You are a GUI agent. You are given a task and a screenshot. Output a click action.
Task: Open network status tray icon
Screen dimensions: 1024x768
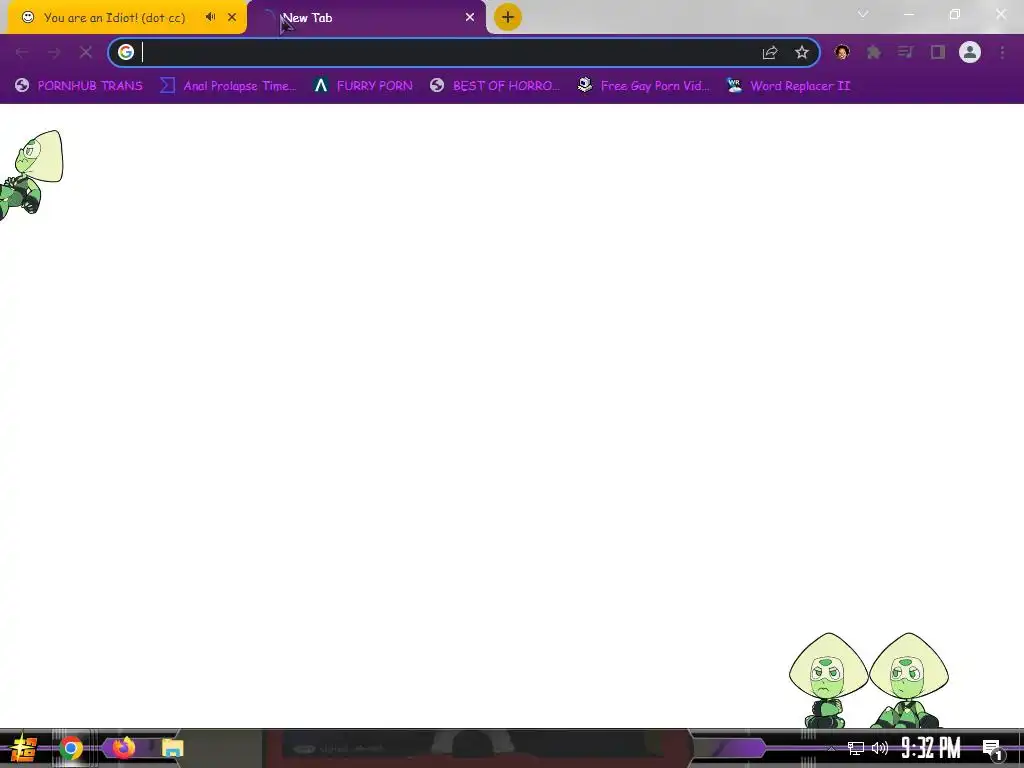pos(856,748)
